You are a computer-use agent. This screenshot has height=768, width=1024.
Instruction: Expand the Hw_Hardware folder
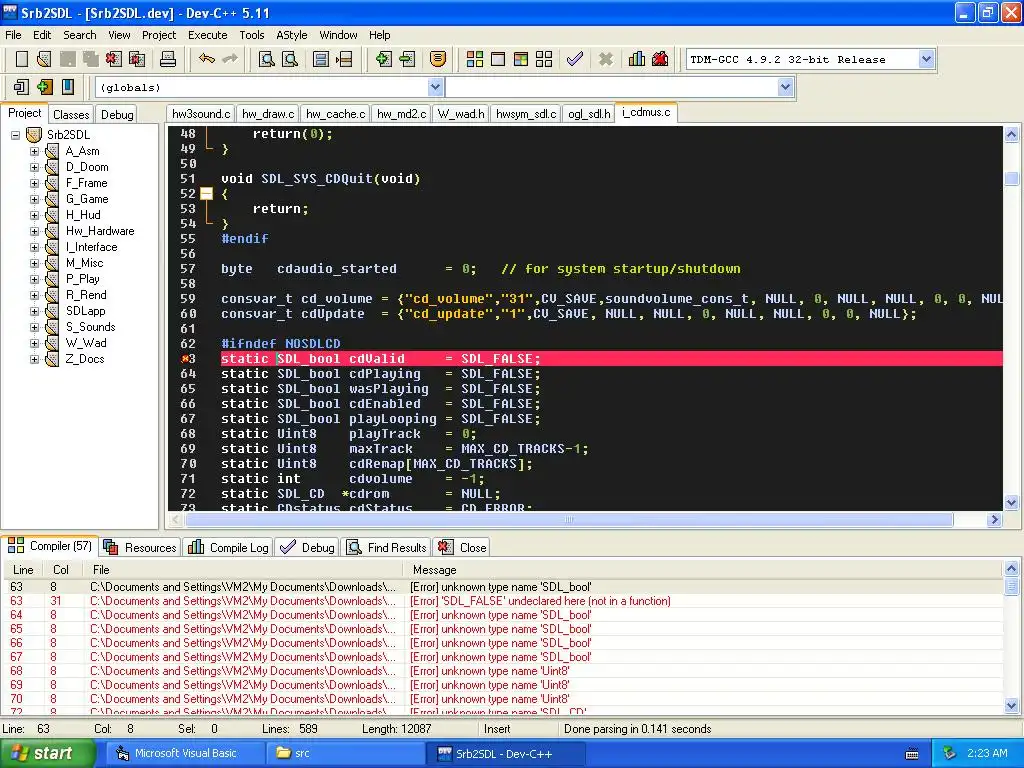[x=35, y=231]
